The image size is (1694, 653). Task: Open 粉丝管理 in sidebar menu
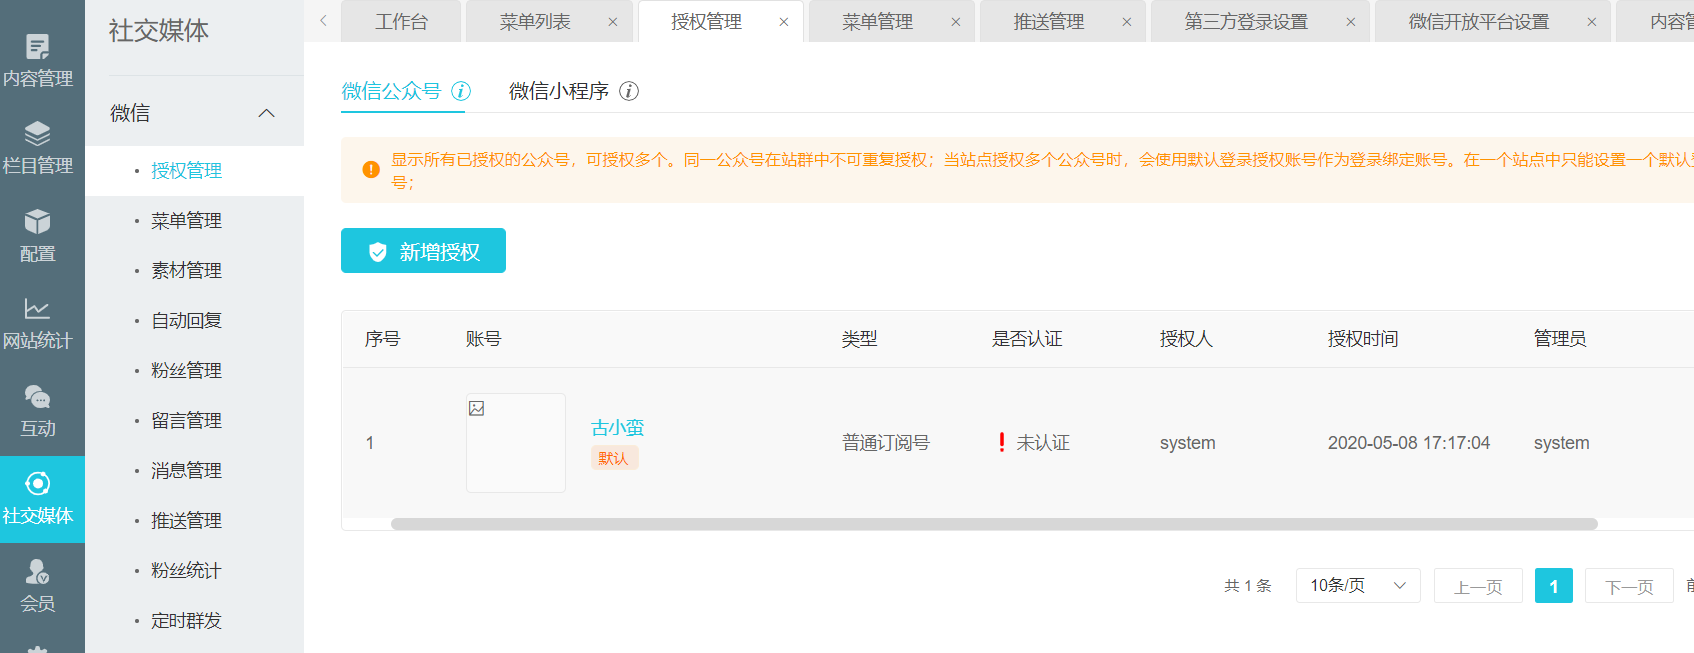[186, 371]
